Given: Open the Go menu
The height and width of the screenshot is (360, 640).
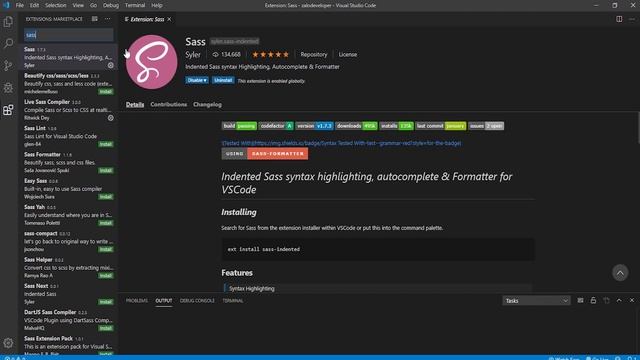Looking at the screenshot, I should (x=93, y=5).
